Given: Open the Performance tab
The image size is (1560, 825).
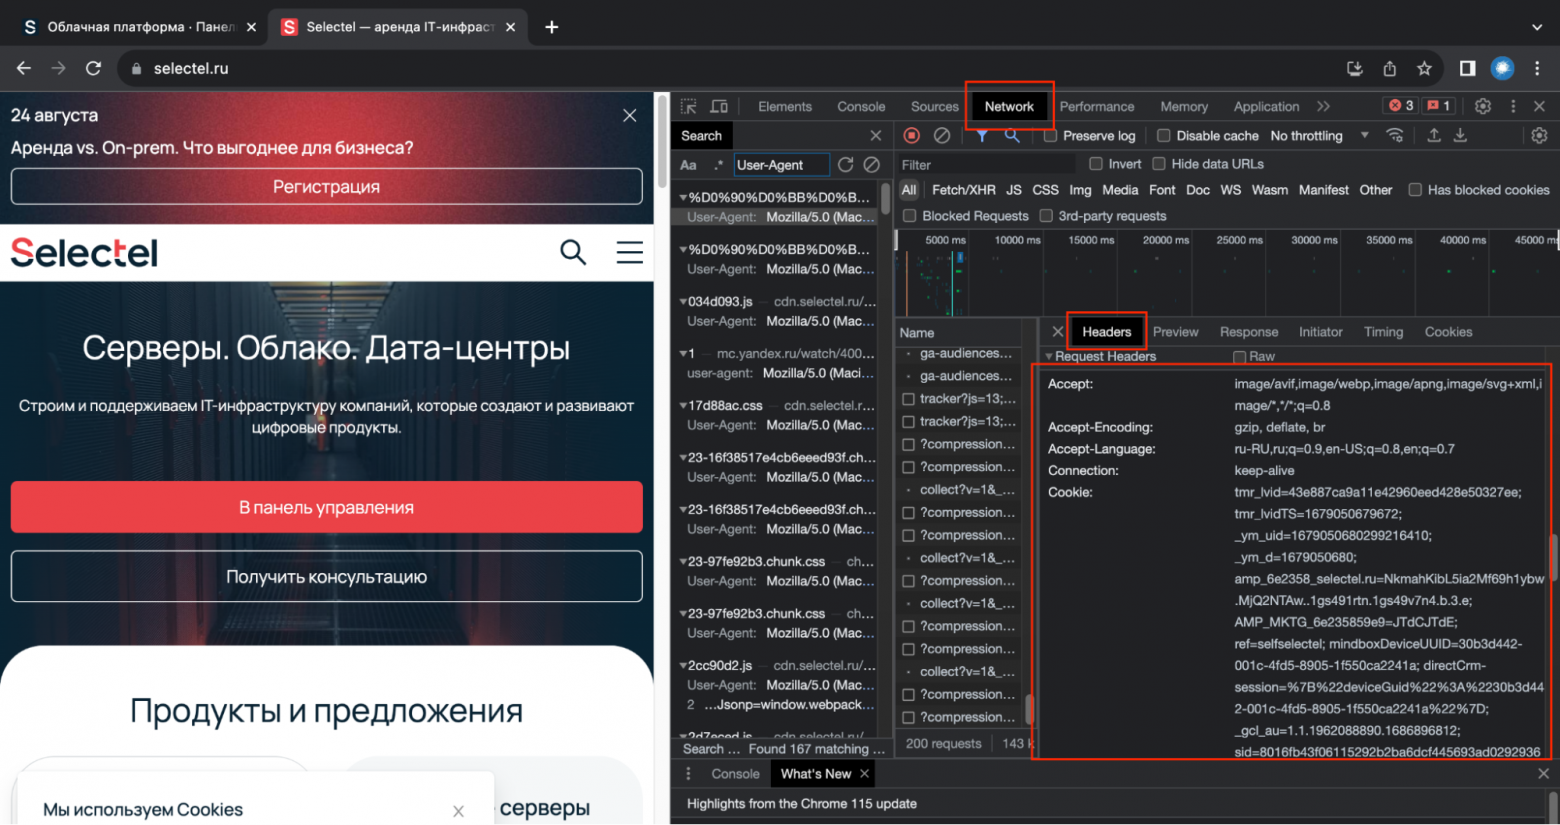Looking at the screenshot, I should point(1097,106).
